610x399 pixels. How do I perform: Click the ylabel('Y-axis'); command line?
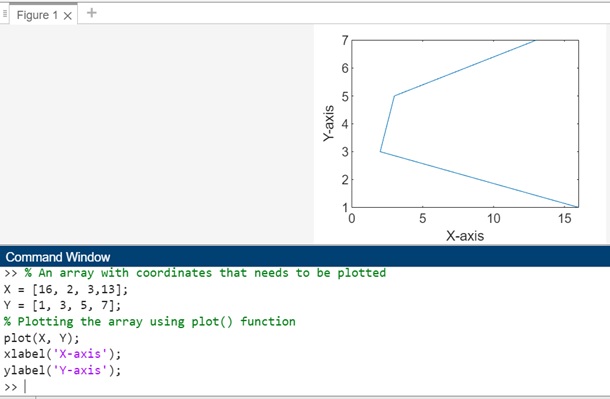[62, 370]
